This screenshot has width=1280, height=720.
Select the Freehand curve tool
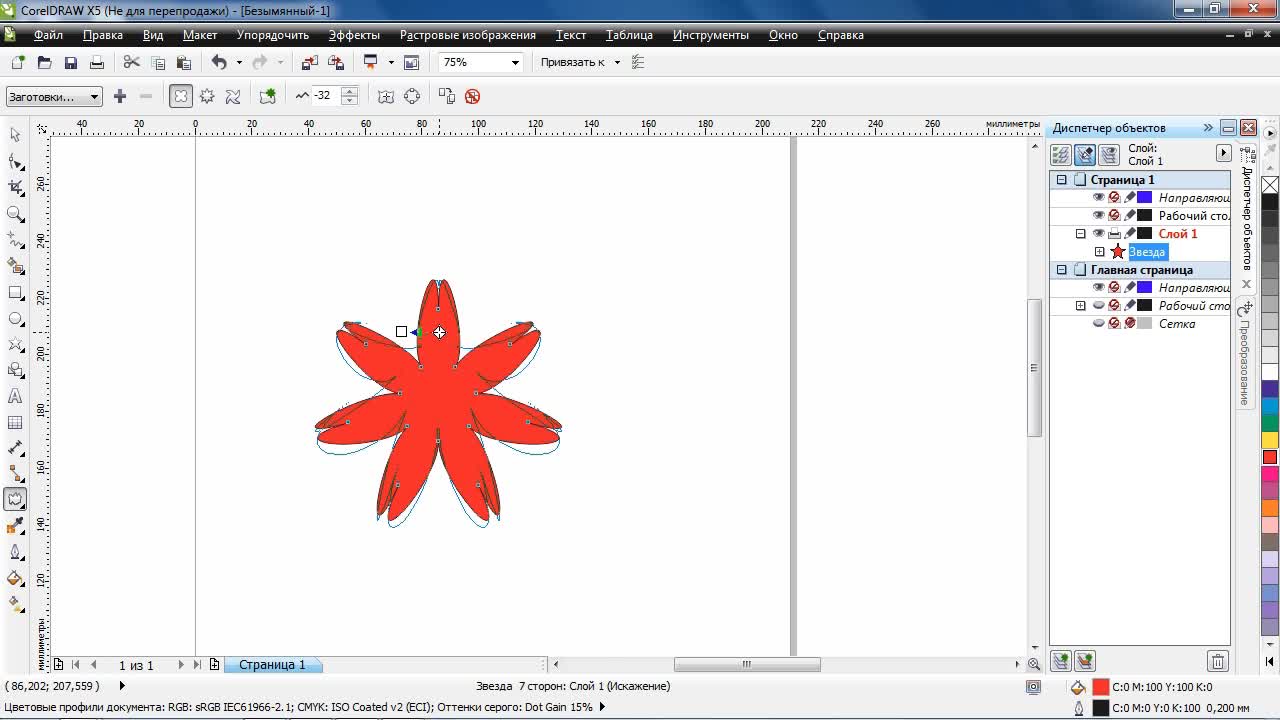click(15, 240)
